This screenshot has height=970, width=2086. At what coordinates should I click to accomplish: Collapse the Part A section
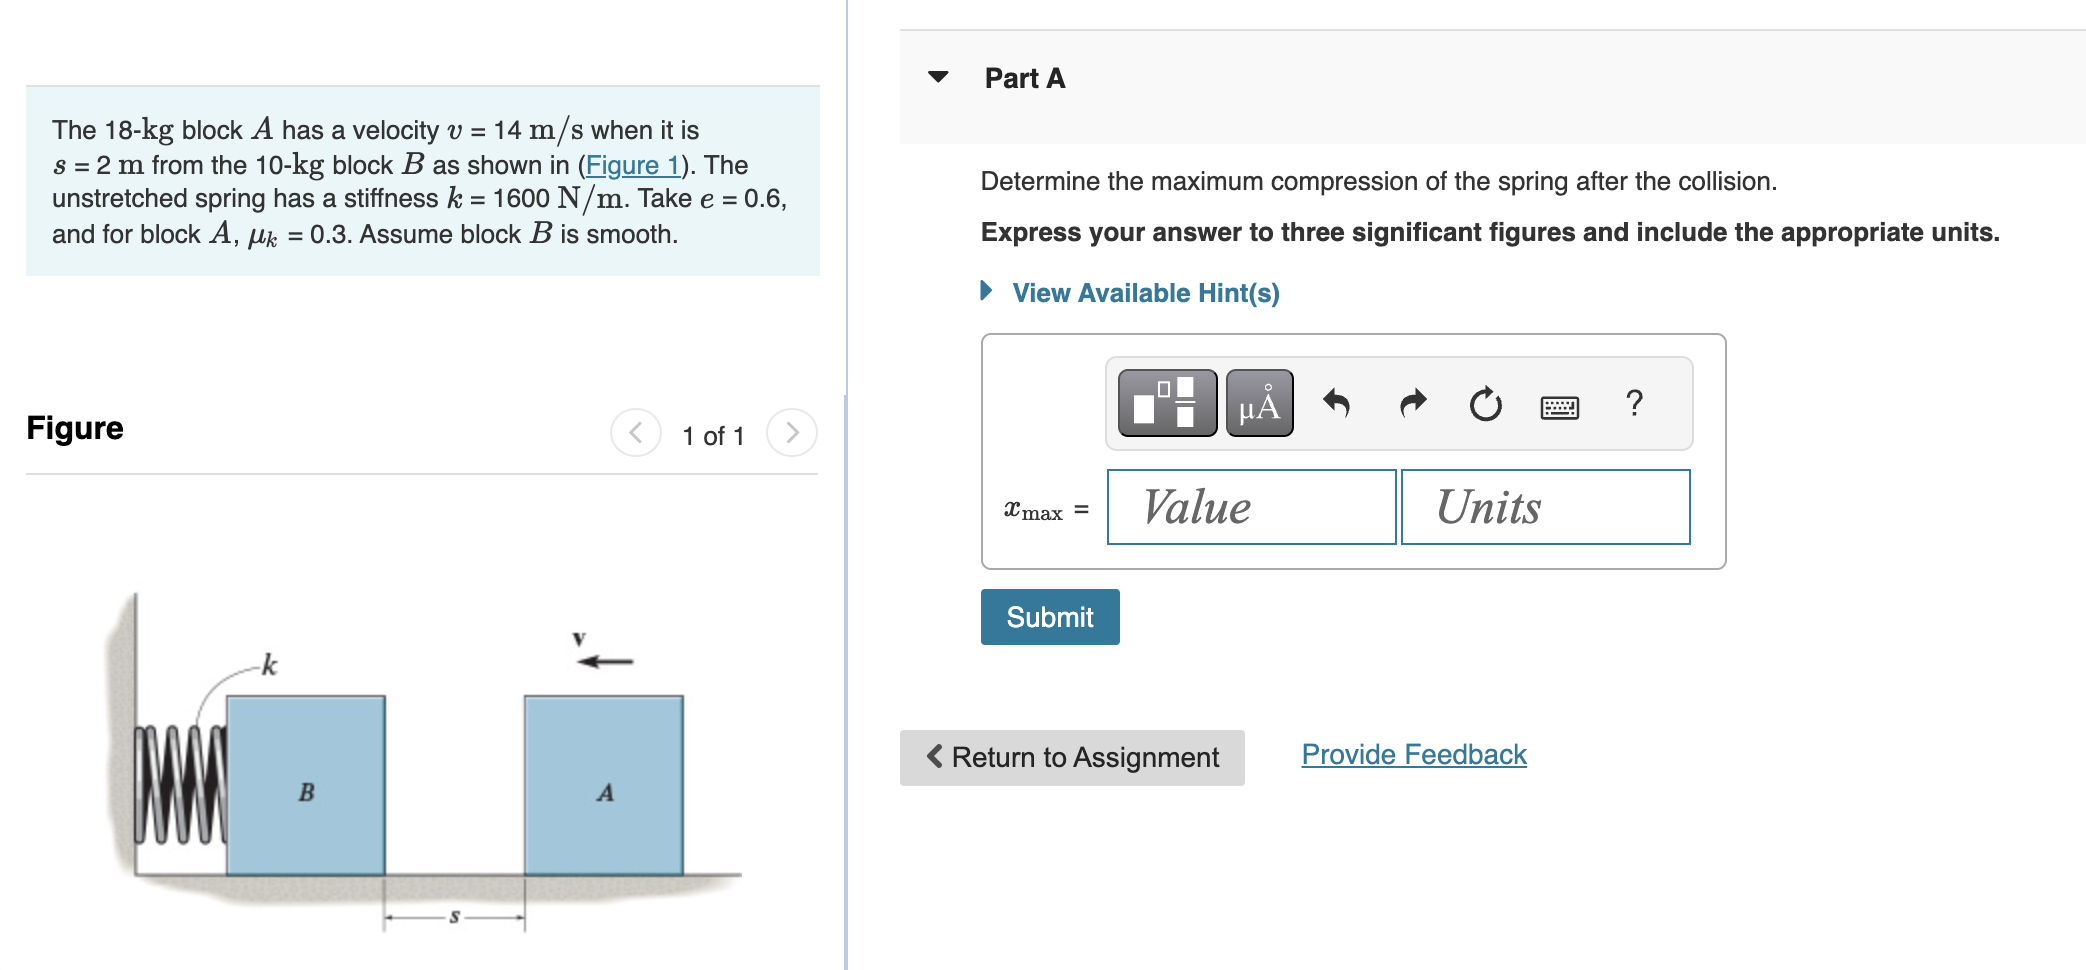coord(938,78)
